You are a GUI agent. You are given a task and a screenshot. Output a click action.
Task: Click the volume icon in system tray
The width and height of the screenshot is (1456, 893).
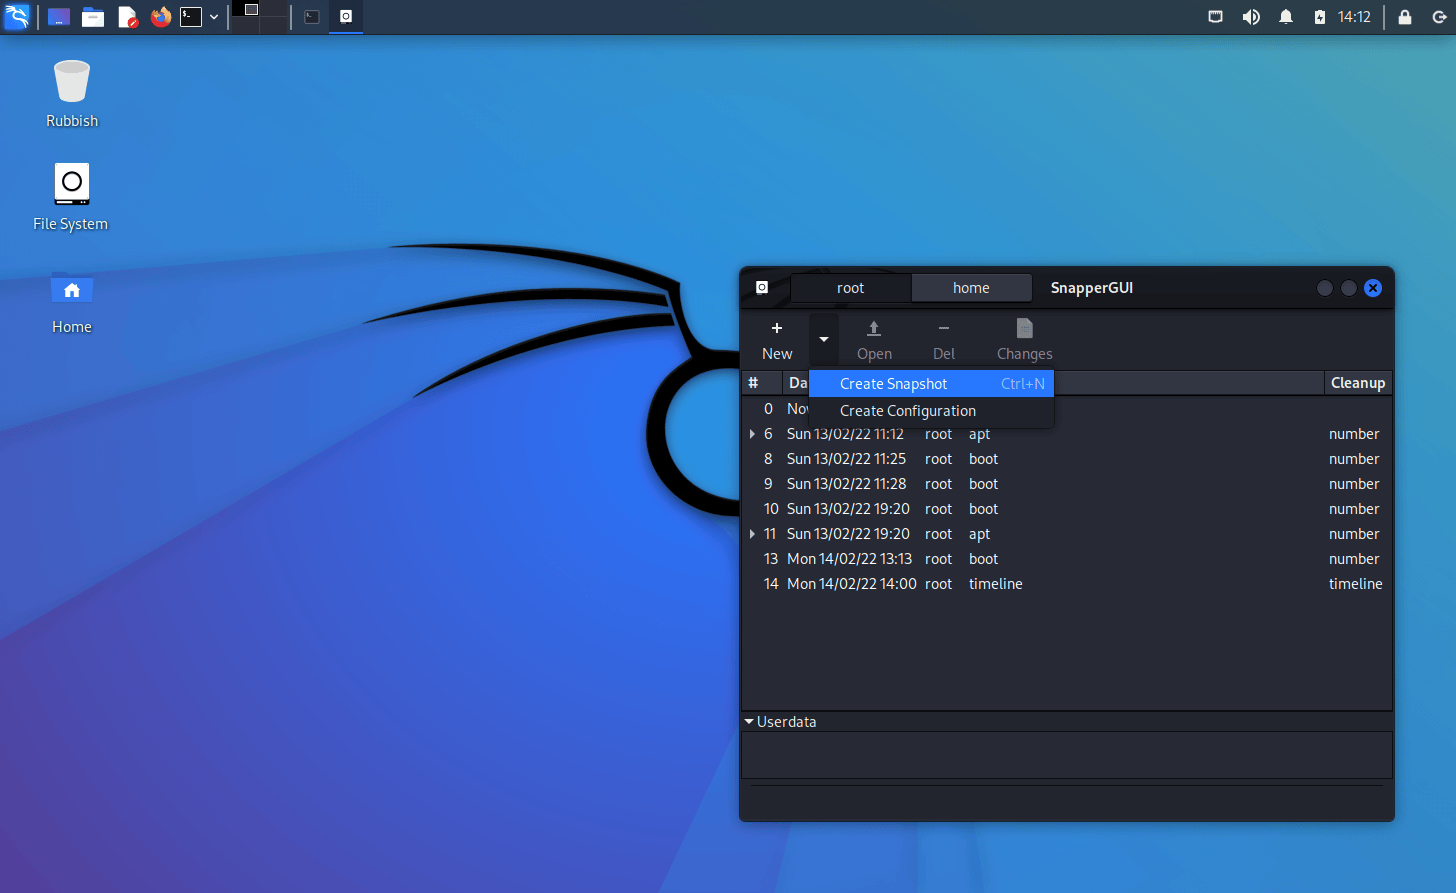1251,17
